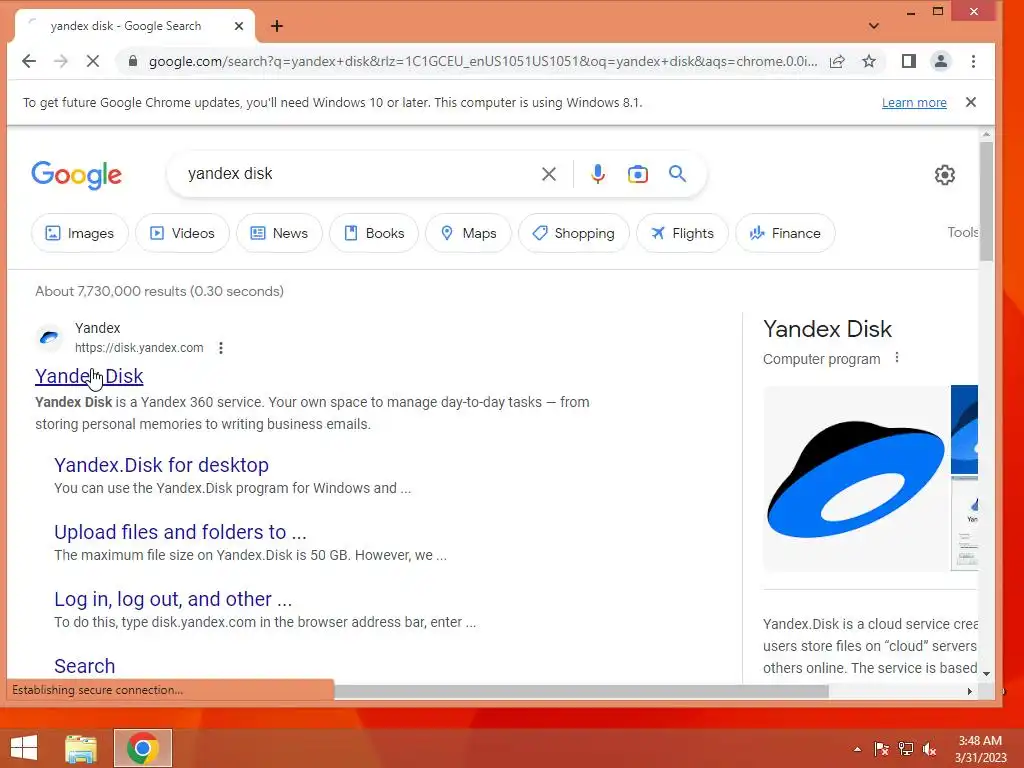Open File Explorer from taskbar
The height and width of the screenshot is (768, 1024).
tap(81, 748)
